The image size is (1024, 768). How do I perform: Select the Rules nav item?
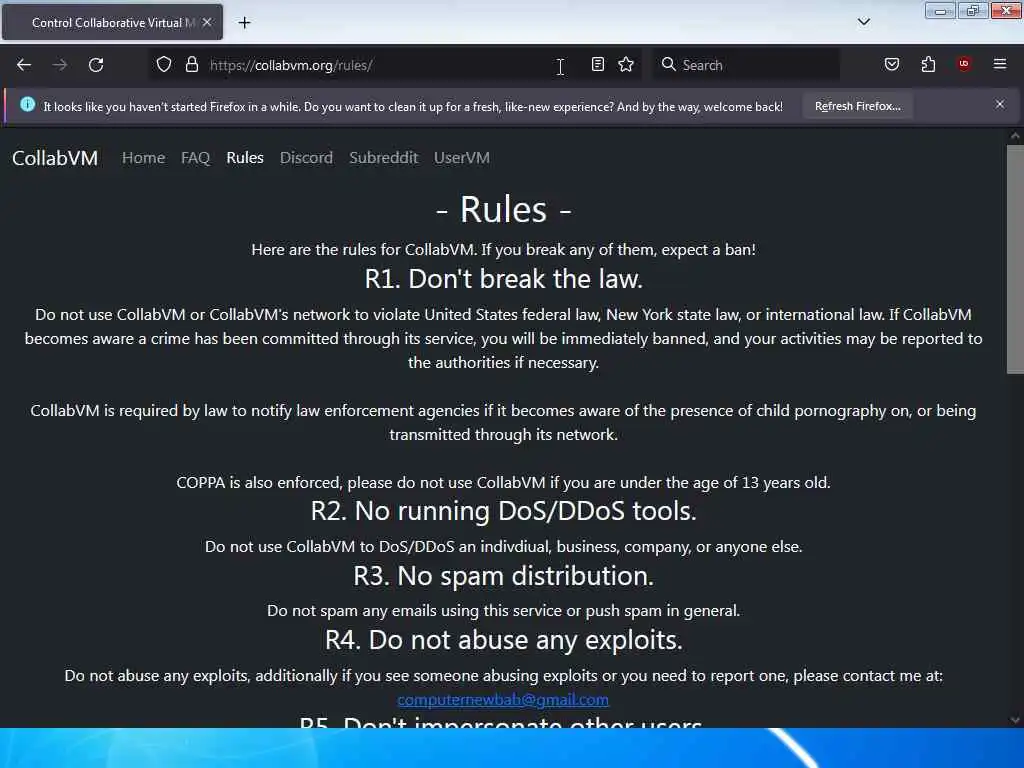245,158
